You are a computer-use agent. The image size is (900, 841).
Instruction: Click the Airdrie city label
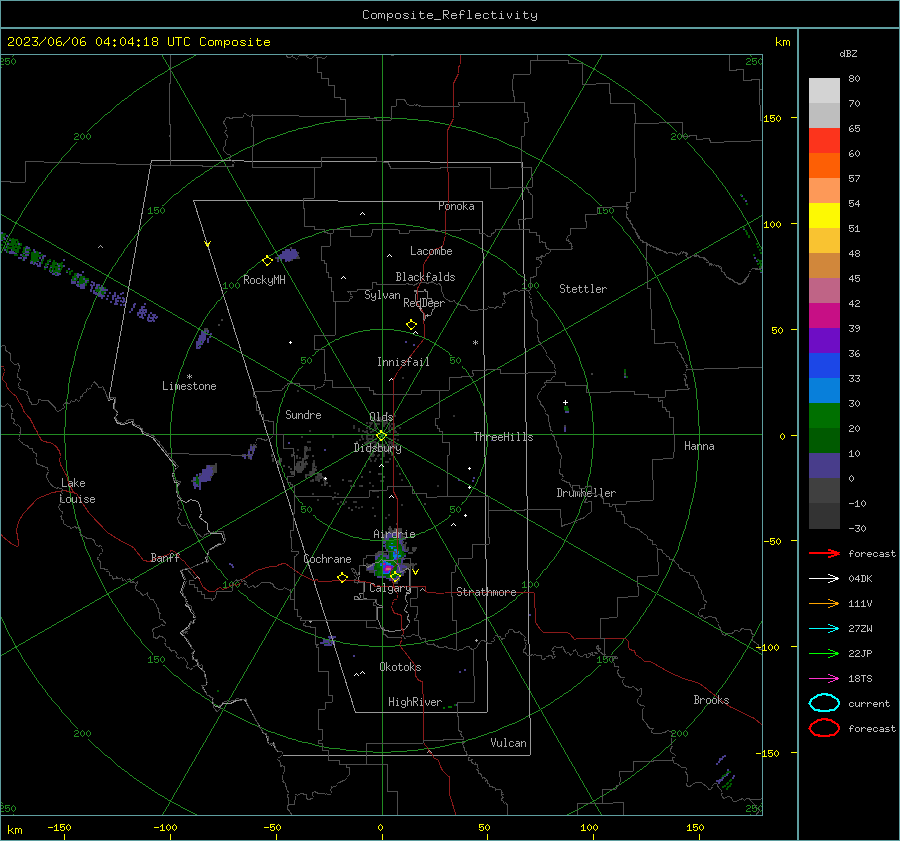(x=394, y=534)
